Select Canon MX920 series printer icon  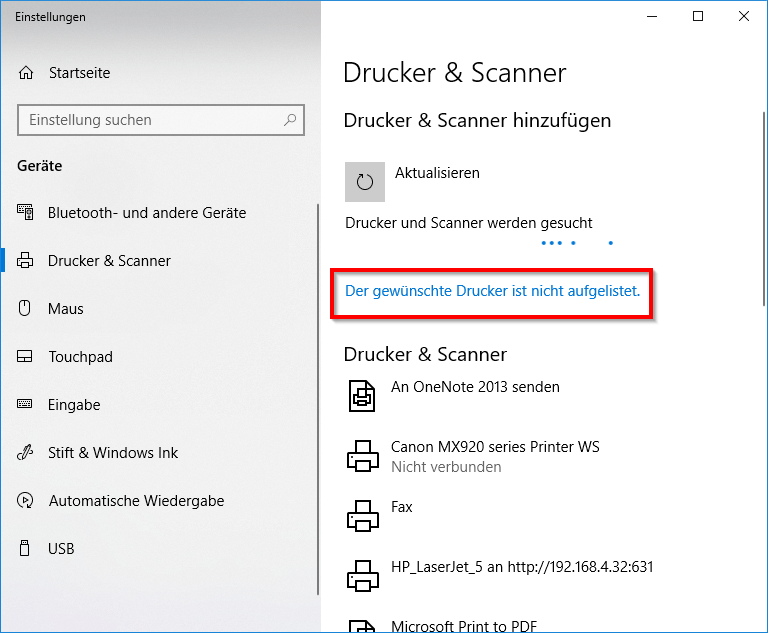click(362, 456)
